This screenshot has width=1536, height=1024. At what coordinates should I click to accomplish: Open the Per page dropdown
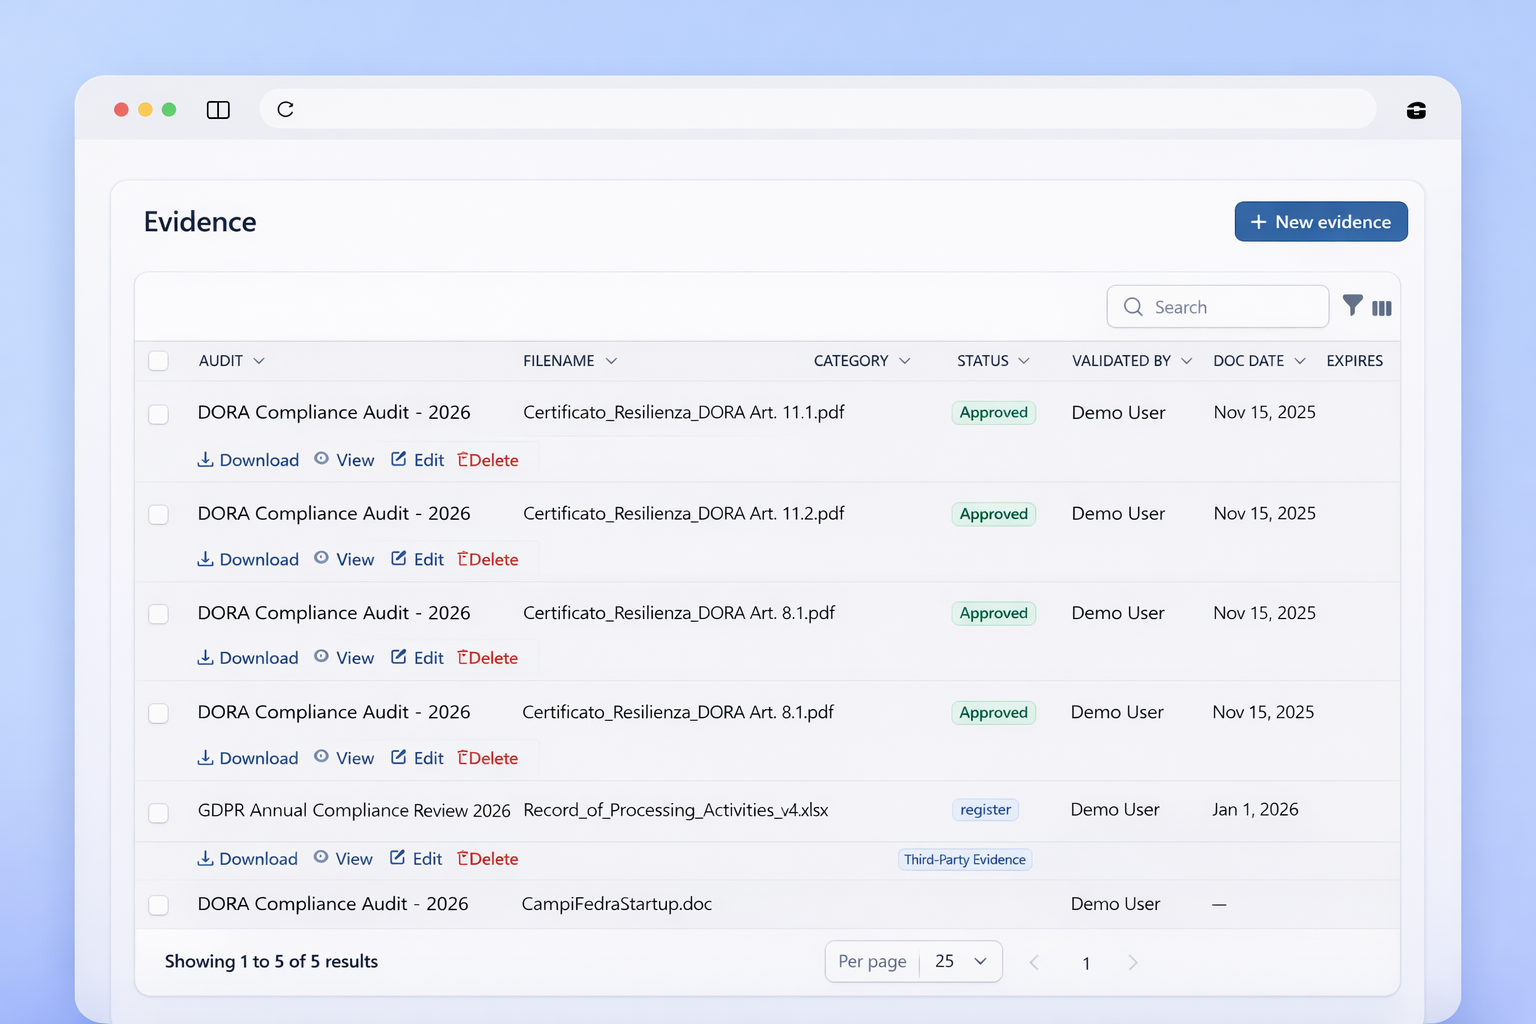click(960, 961)
